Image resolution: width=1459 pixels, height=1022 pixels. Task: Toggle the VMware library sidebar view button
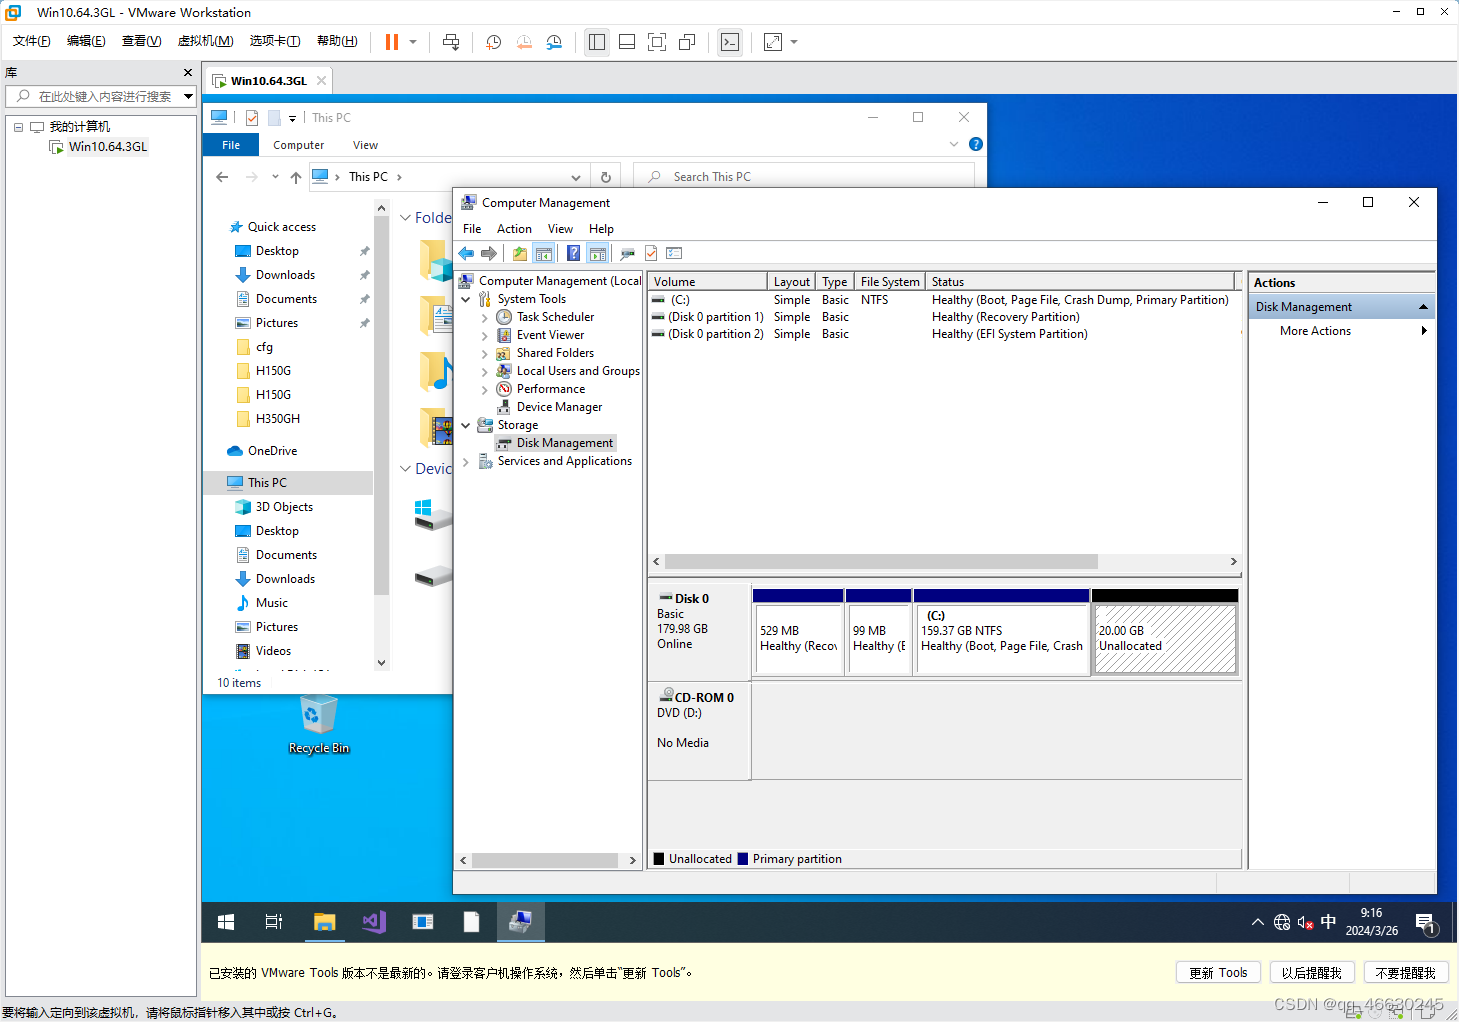[597, 42]
